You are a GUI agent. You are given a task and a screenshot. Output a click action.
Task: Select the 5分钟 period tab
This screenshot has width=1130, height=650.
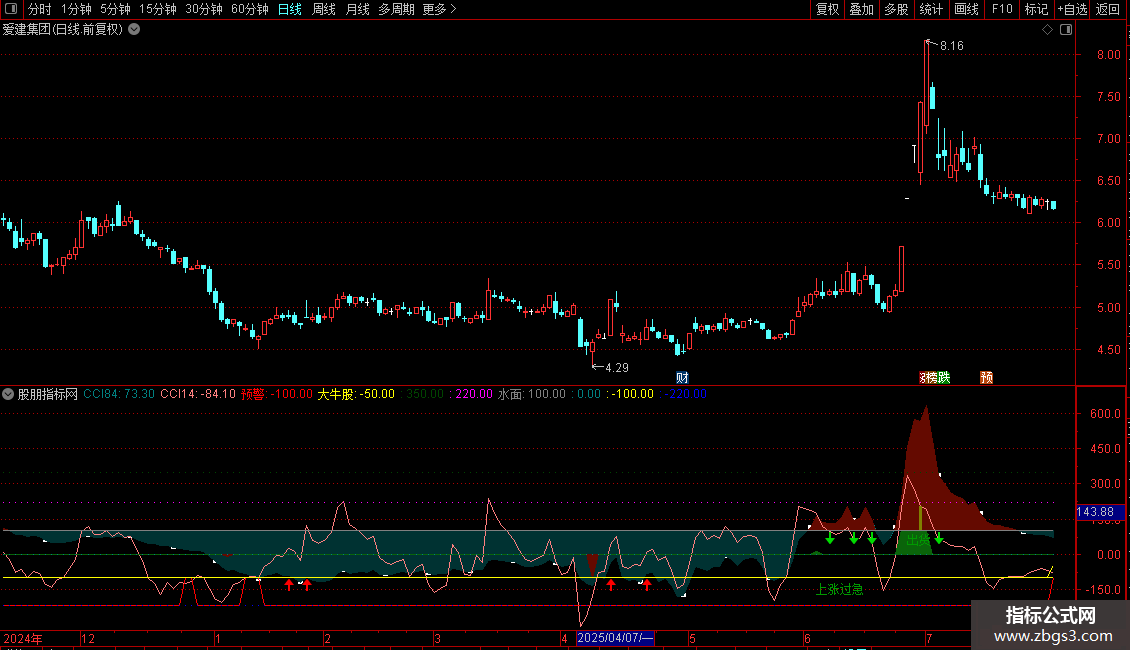(x=115, y=9)
